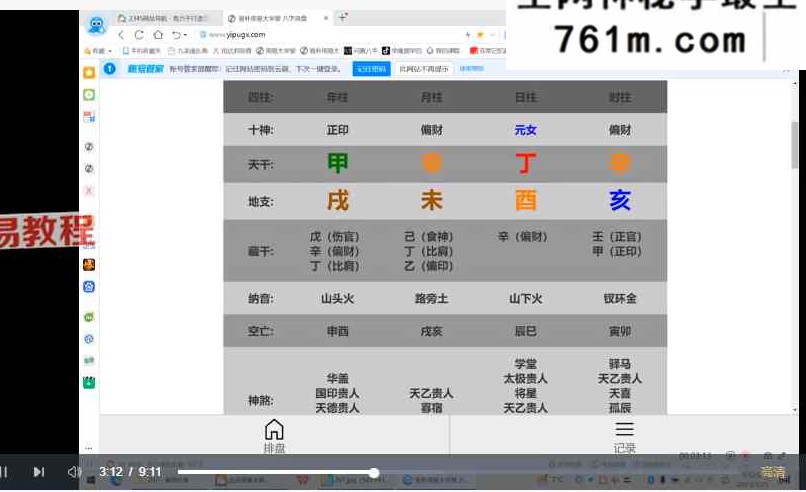Open the orange sidebar icon at top
The image size is (806, 492).
click(x=89, y=72)
